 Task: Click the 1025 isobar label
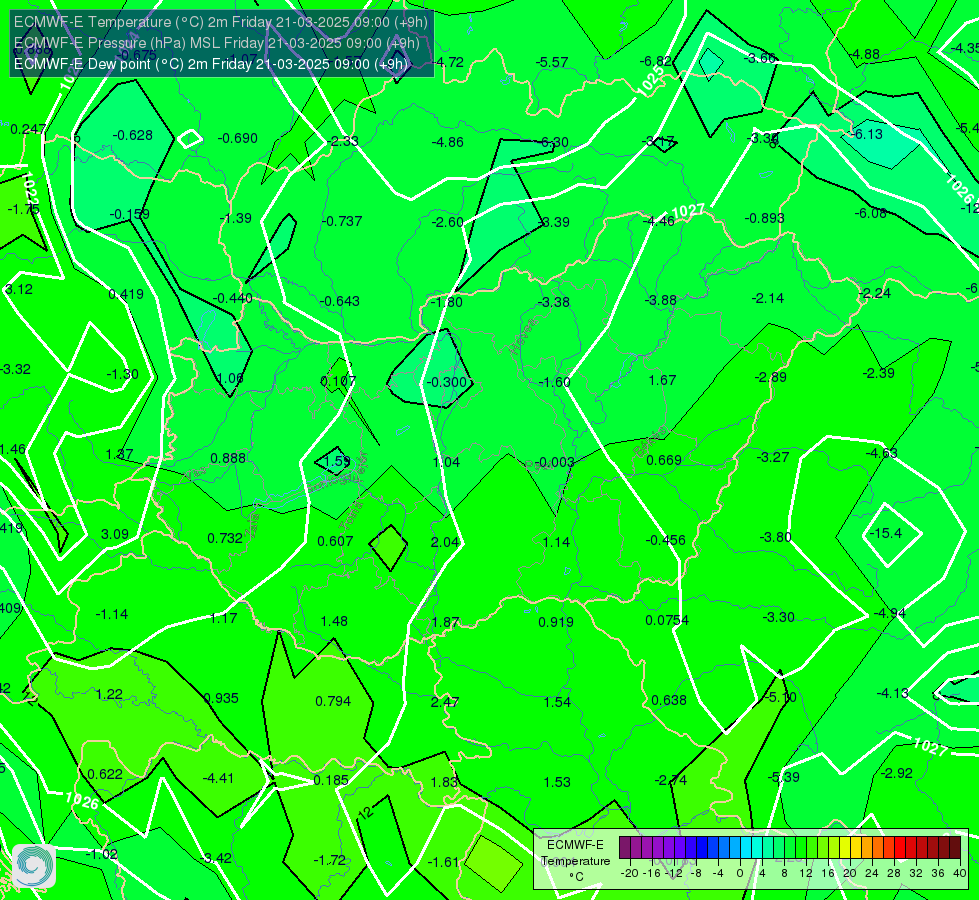(x=651, y=82)
